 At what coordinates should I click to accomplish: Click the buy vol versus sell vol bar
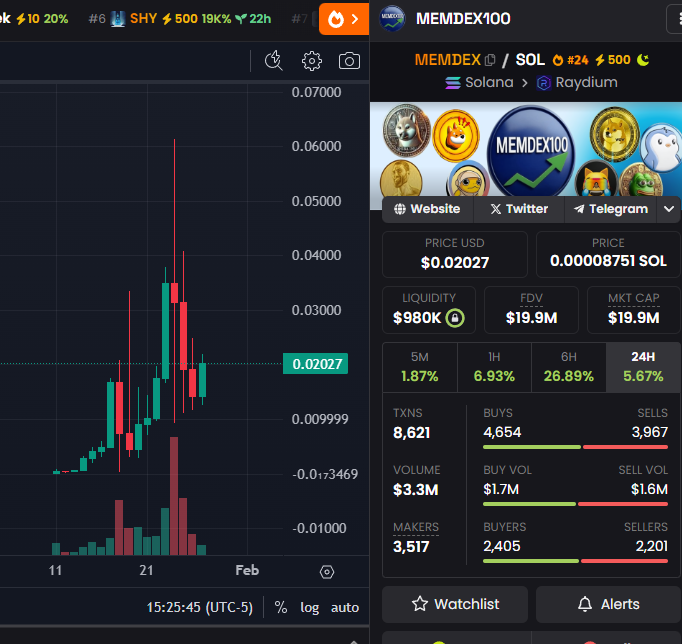point(575,504)
